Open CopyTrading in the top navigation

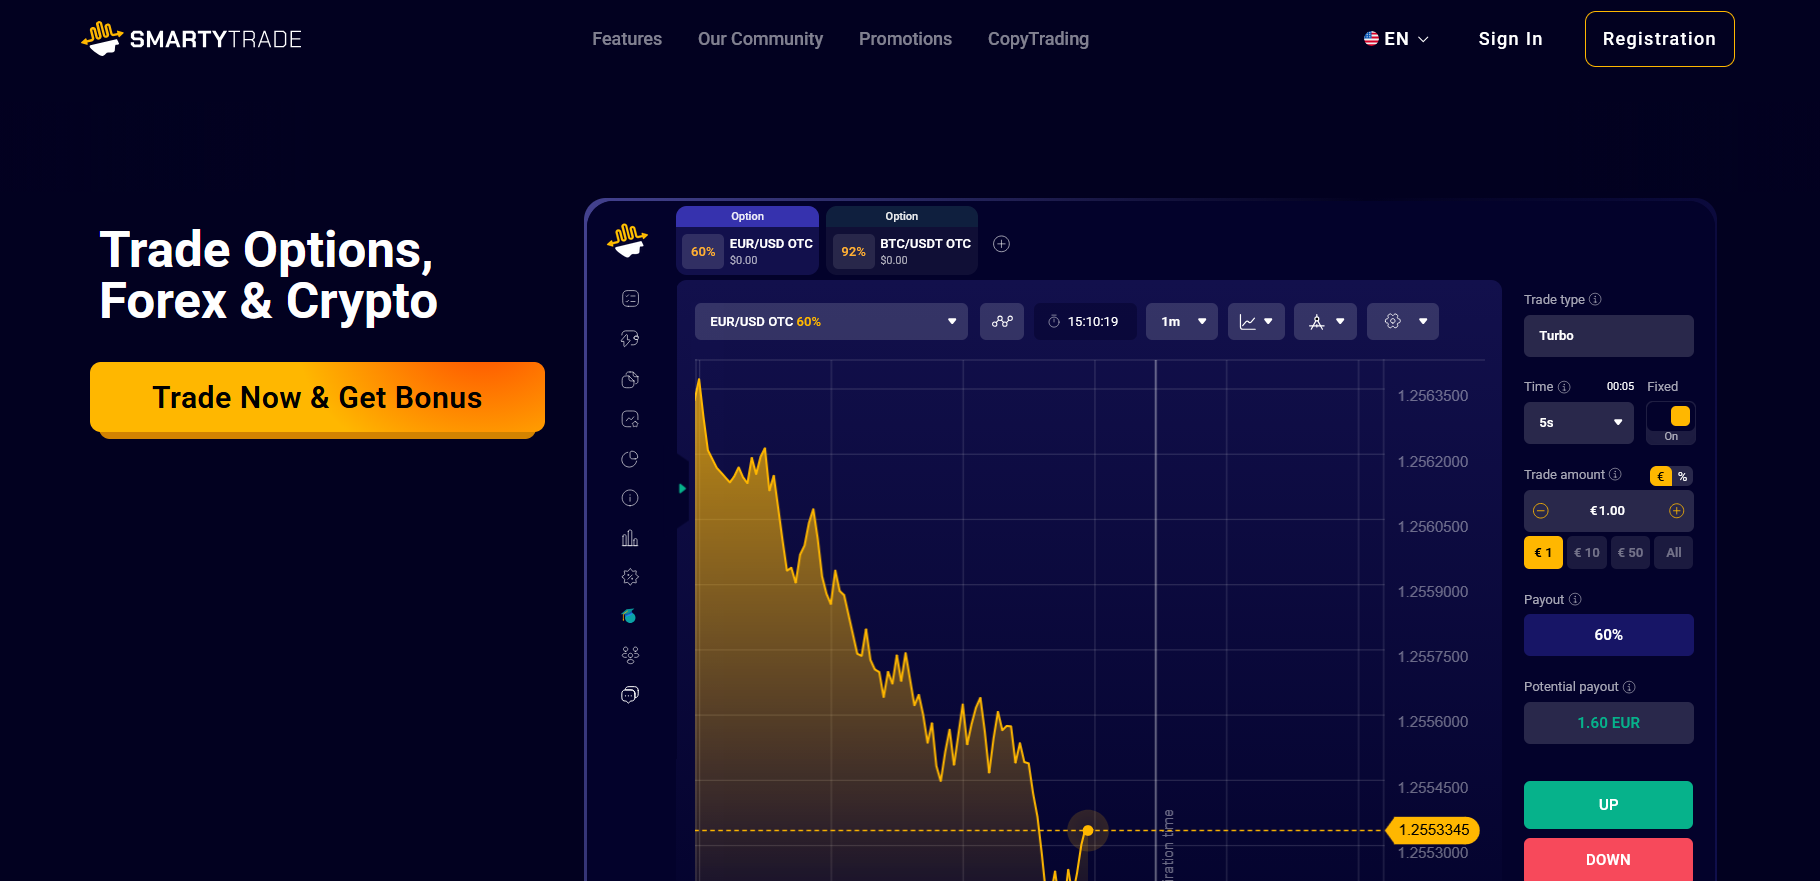pyautogui.click(x=1038, y=39)
